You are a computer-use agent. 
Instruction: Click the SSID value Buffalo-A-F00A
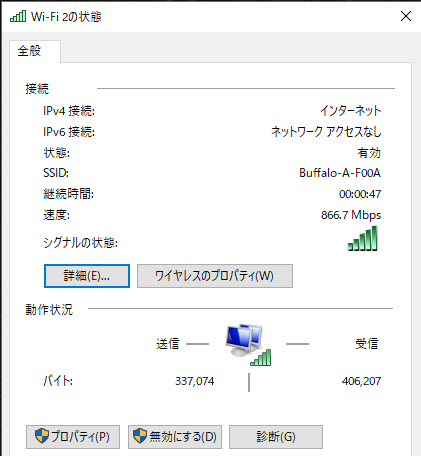pyautogui.click(x=340, y=173)
